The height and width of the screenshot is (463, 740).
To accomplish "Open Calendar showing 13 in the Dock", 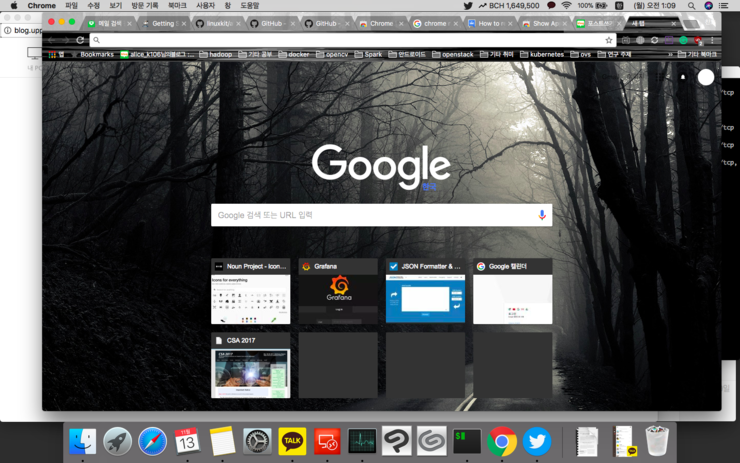I will tap(187, 441).
